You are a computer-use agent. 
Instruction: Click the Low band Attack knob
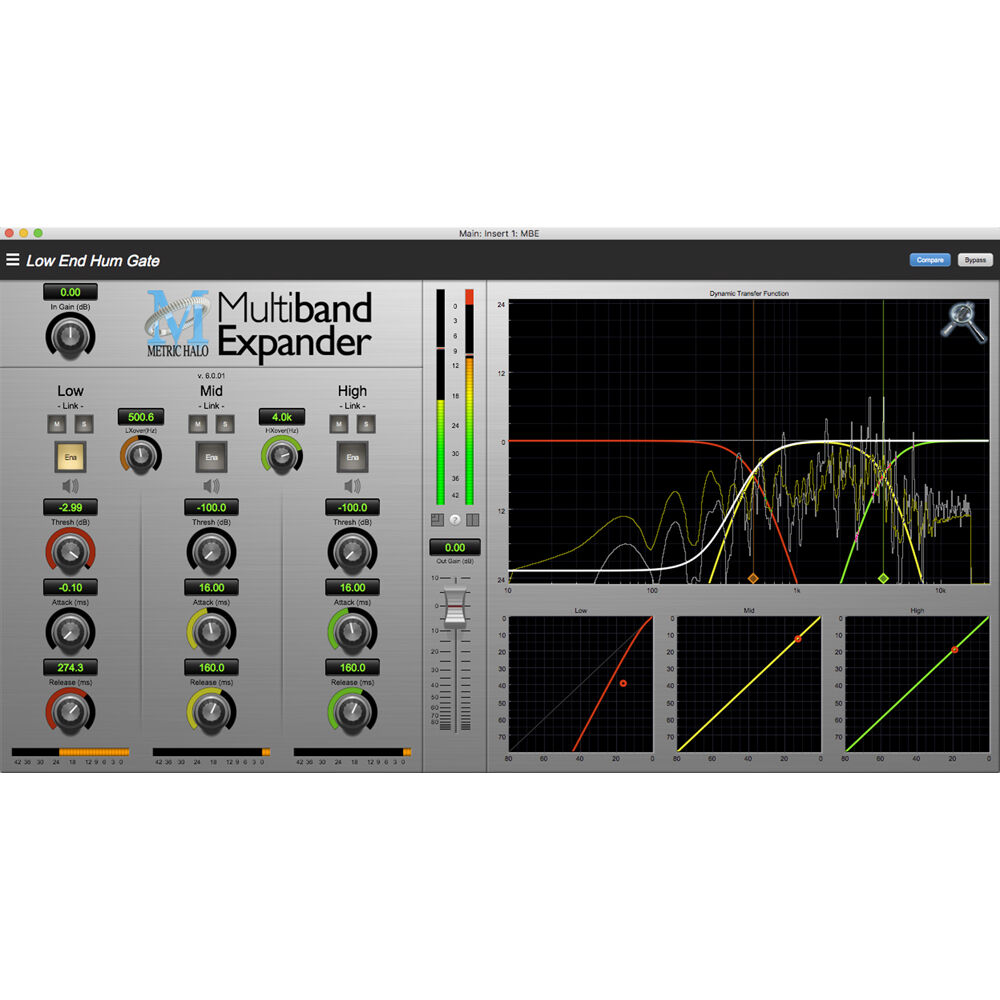pos(70,631)
